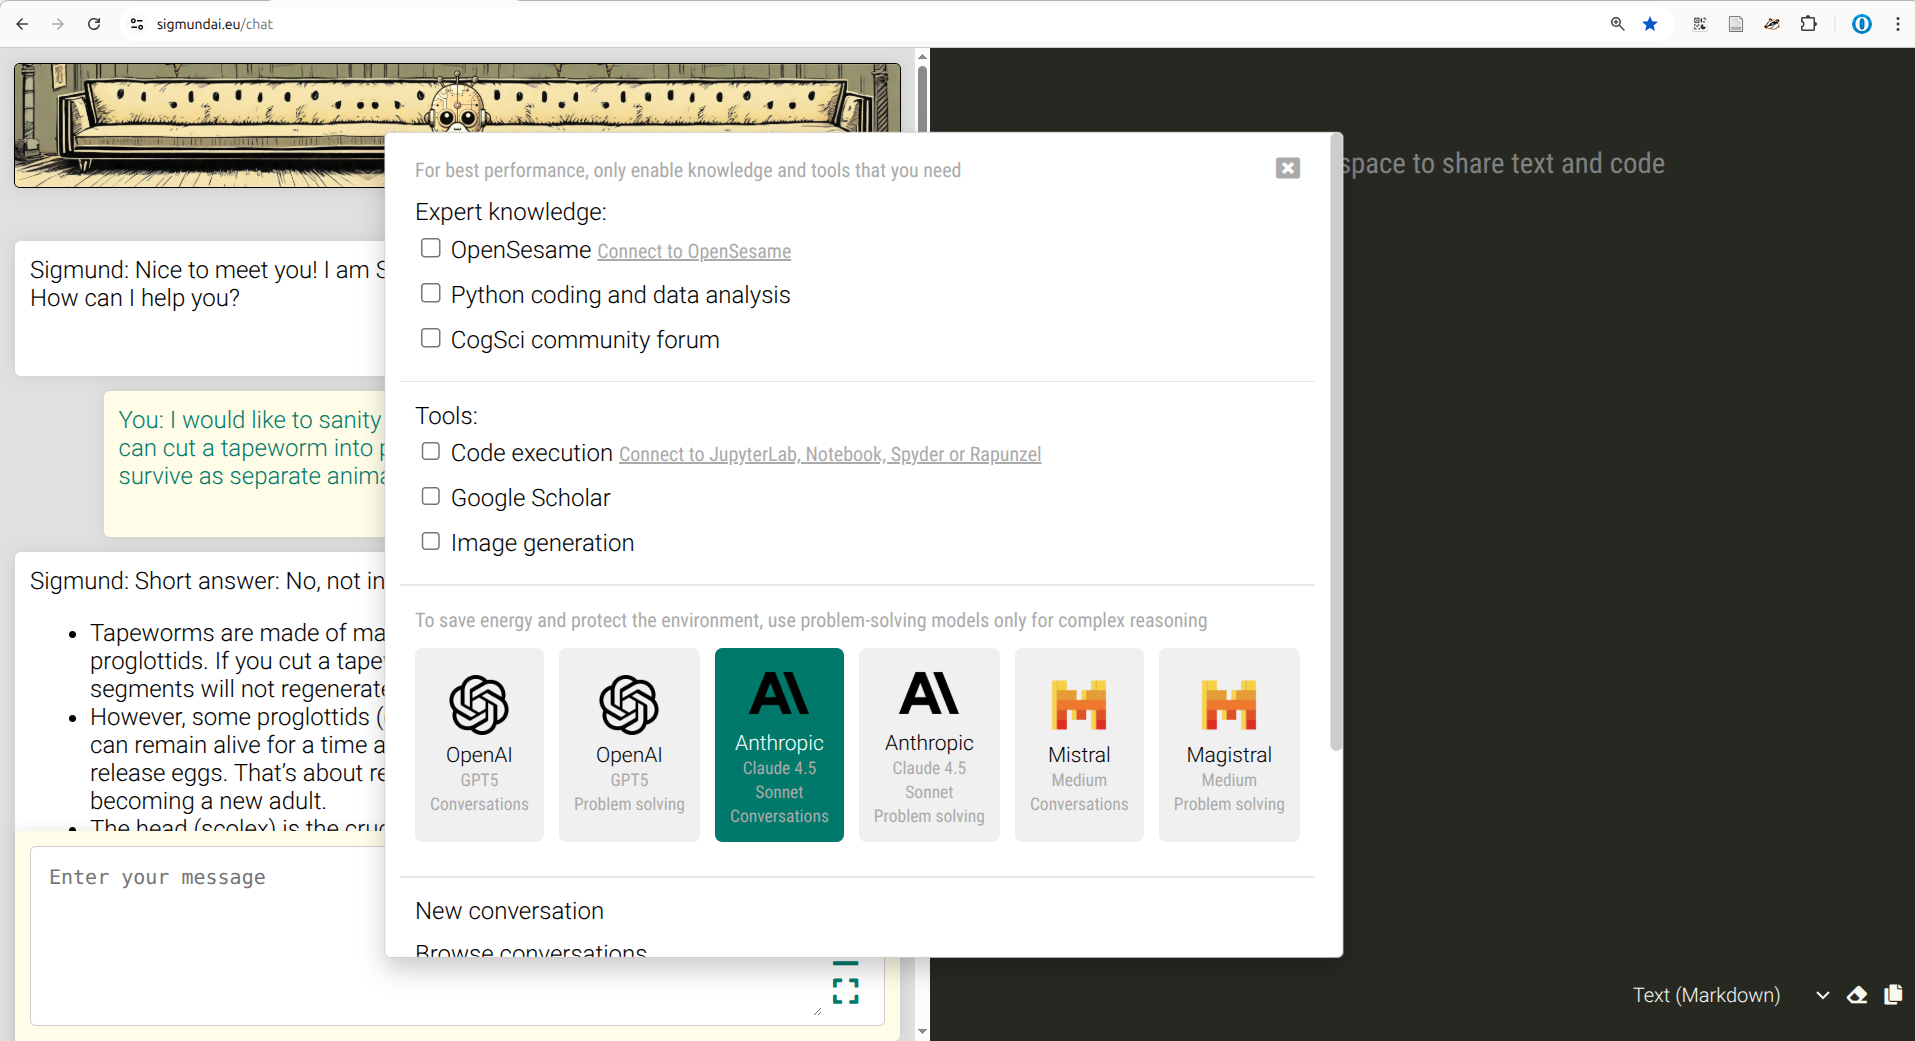The image size is (1915, 1041).
Task: Choose OpenAI GPT5 Problem solving model
Action: coord(629,744)
